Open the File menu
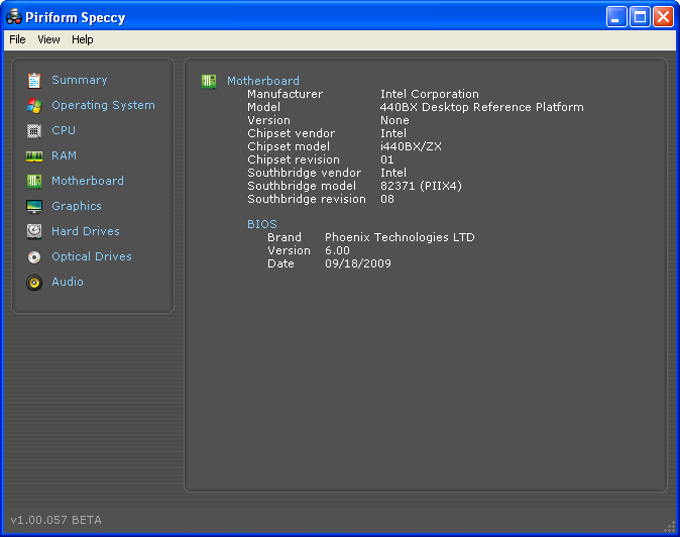 click(17, 39)
